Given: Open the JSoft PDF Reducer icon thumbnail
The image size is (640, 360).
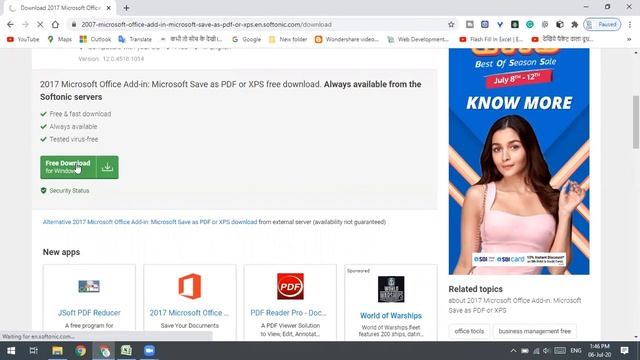Looking at the screenshot, I should click(x=89, y=286).
